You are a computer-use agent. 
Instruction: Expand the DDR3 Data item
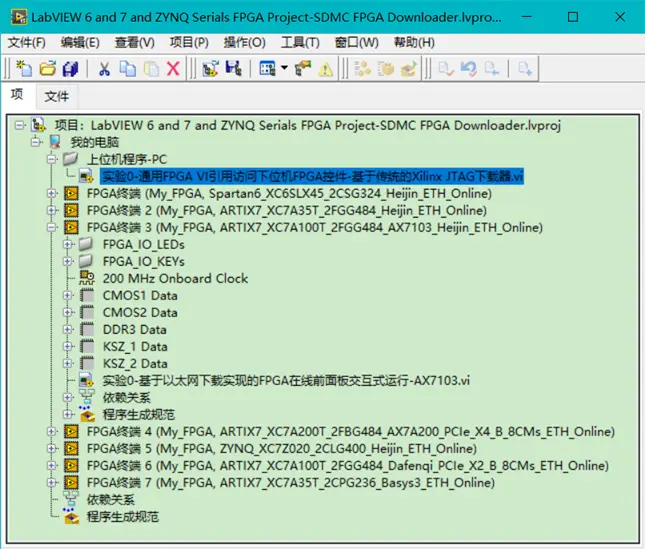click(68, 329)
